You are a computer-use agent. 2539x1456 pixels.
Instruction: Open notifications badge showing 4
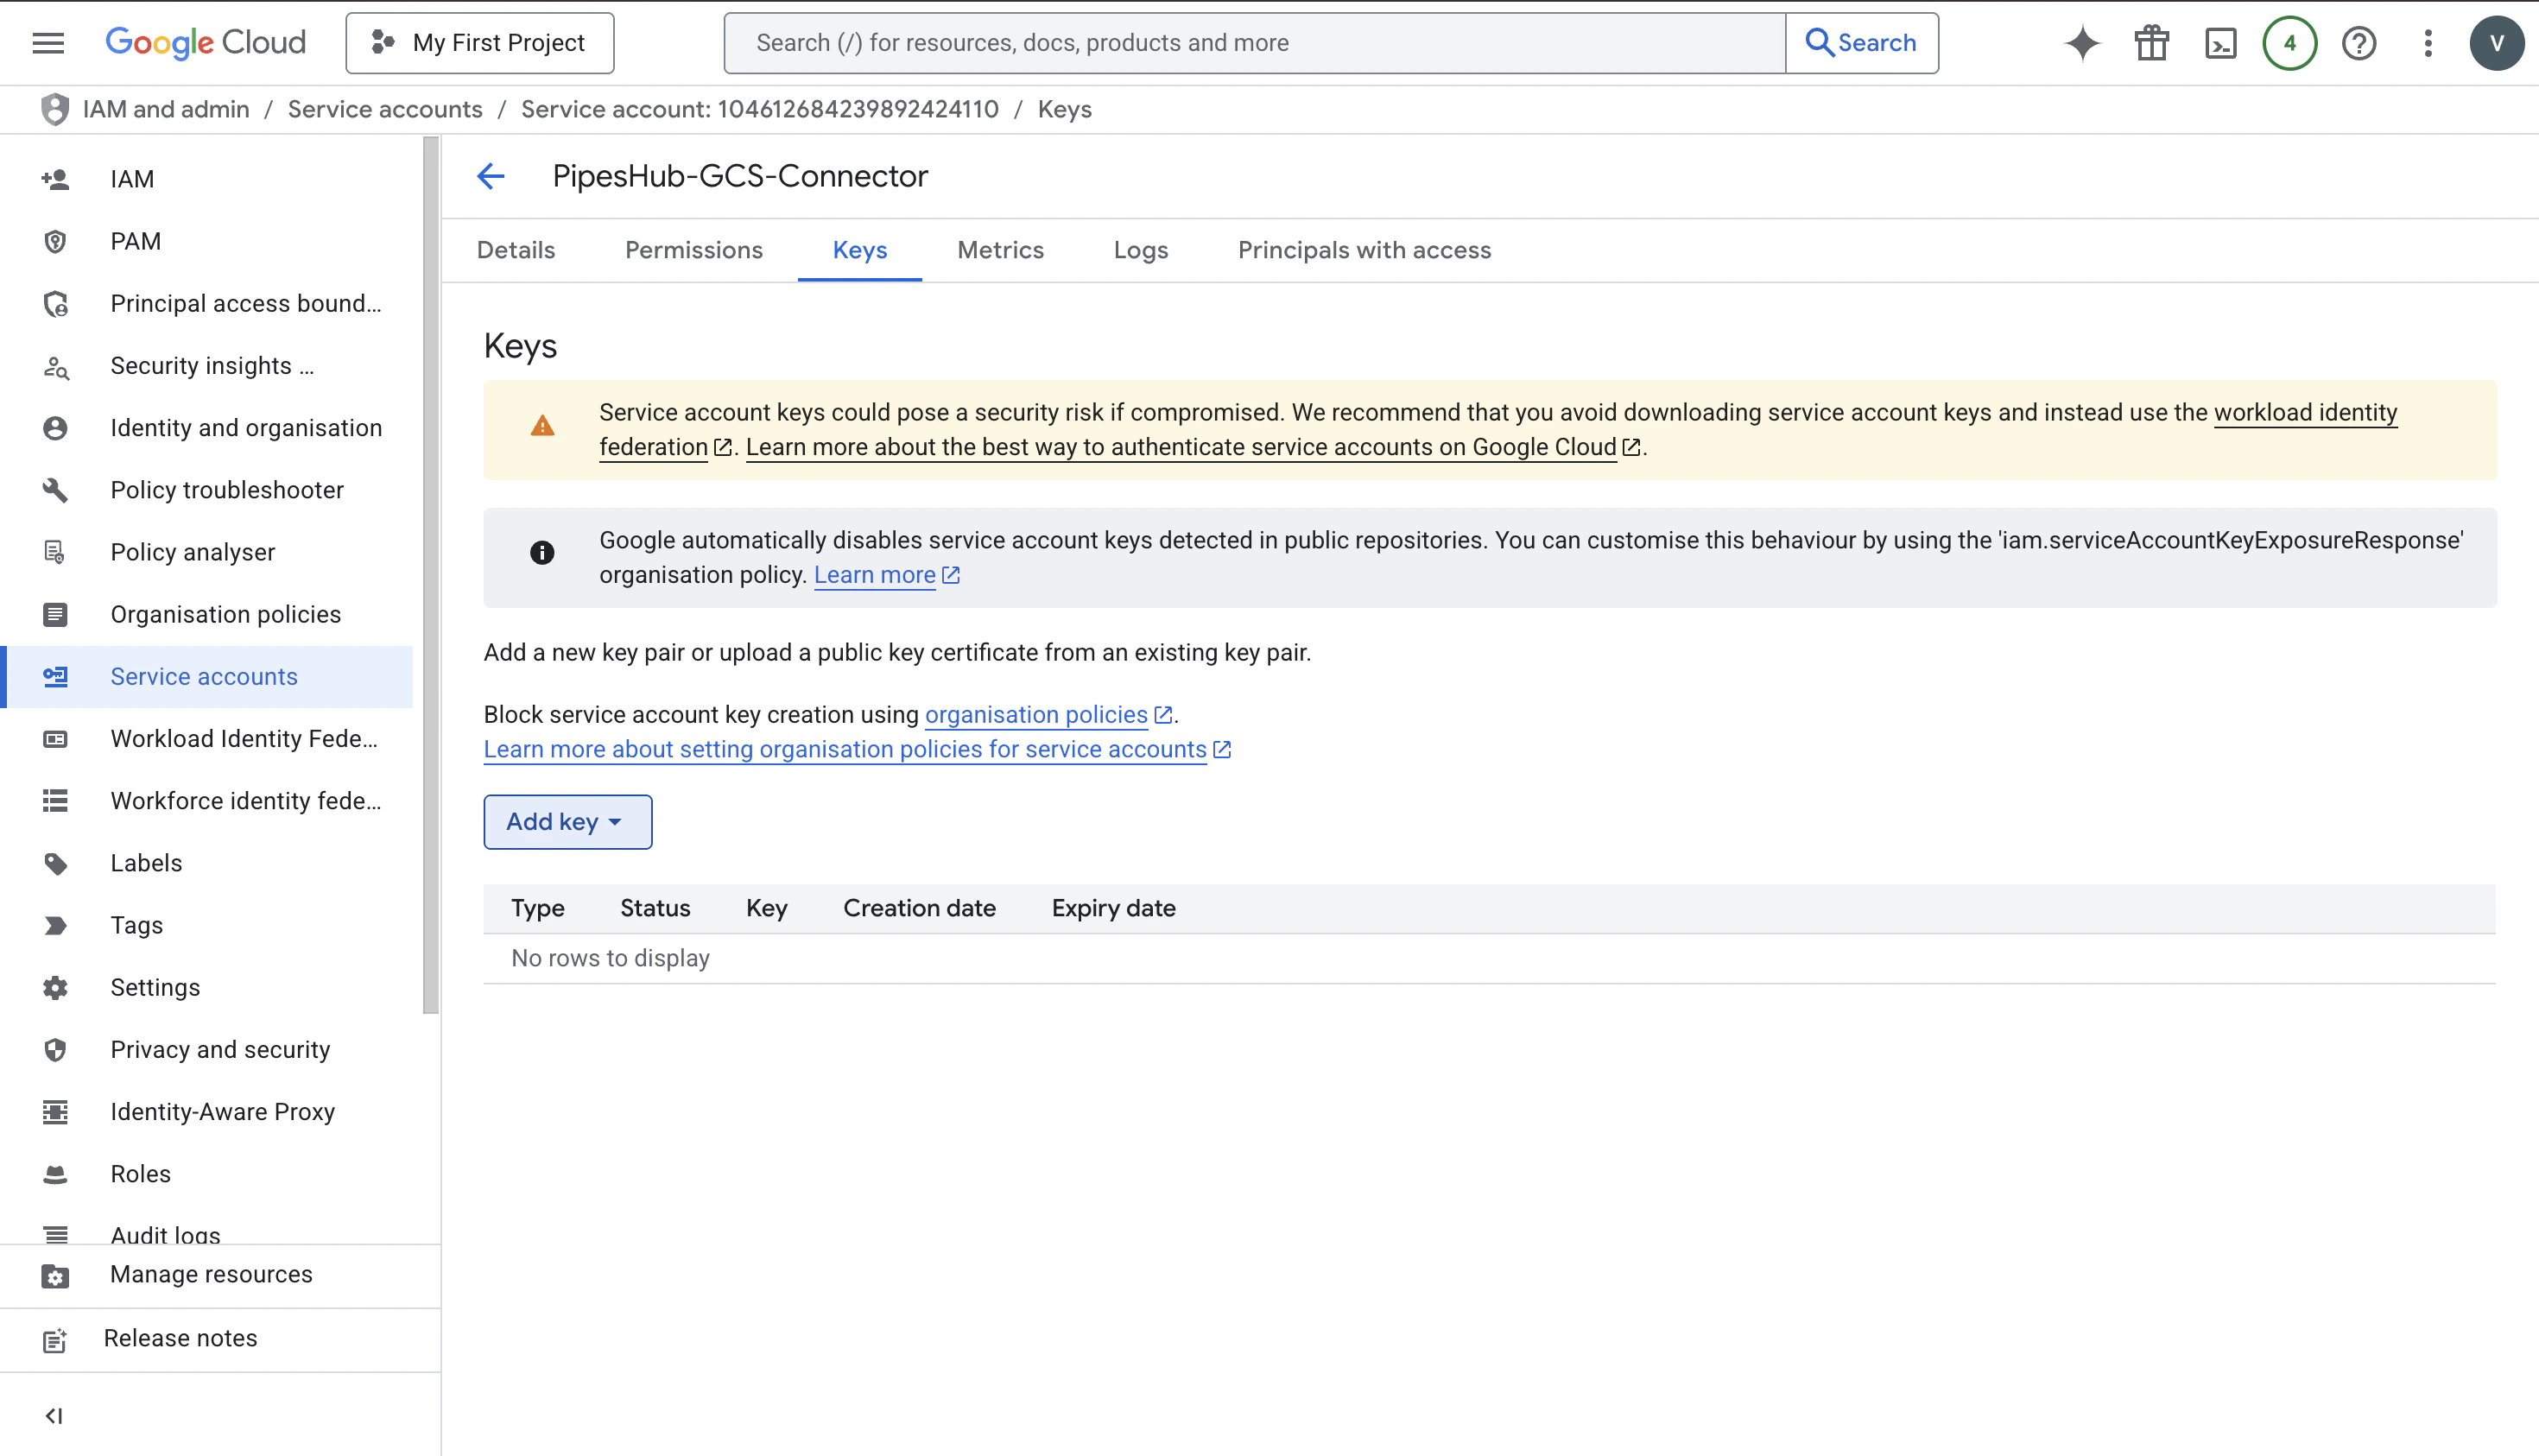(x=2289, y=43)
